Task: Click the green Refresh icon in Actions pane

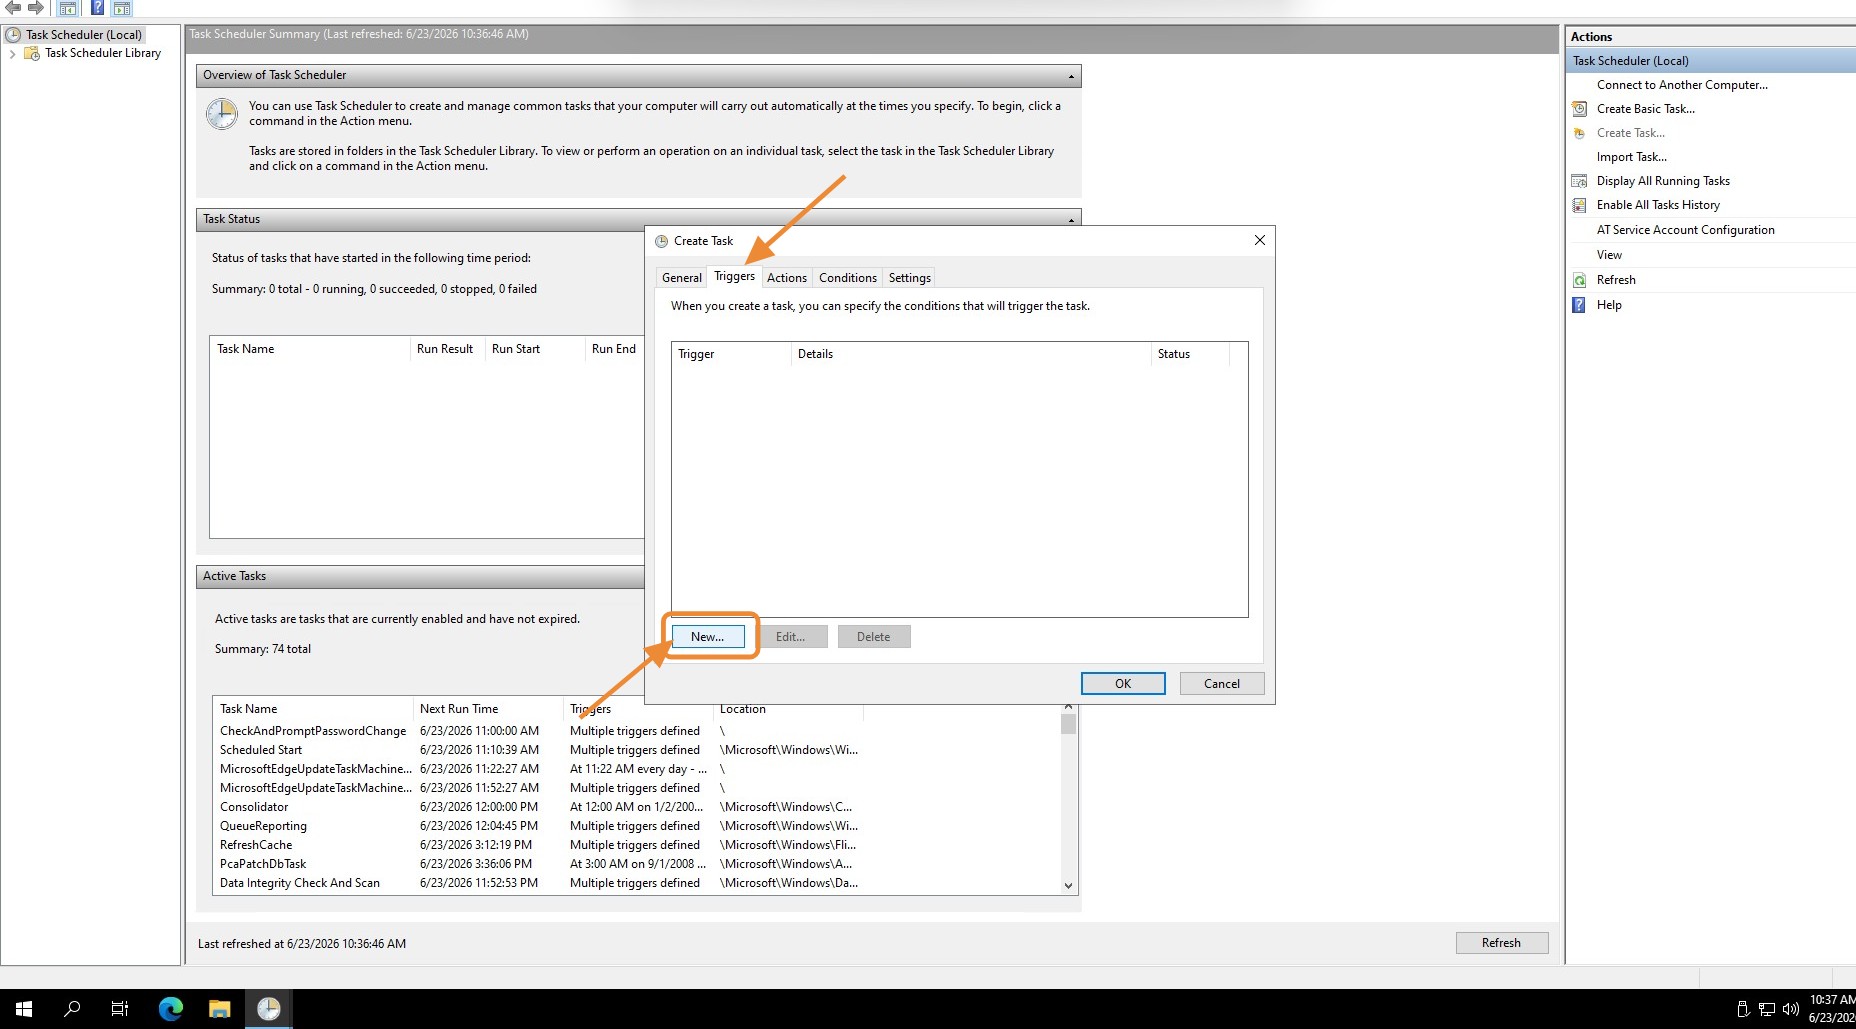Action: coord(1579,280)
